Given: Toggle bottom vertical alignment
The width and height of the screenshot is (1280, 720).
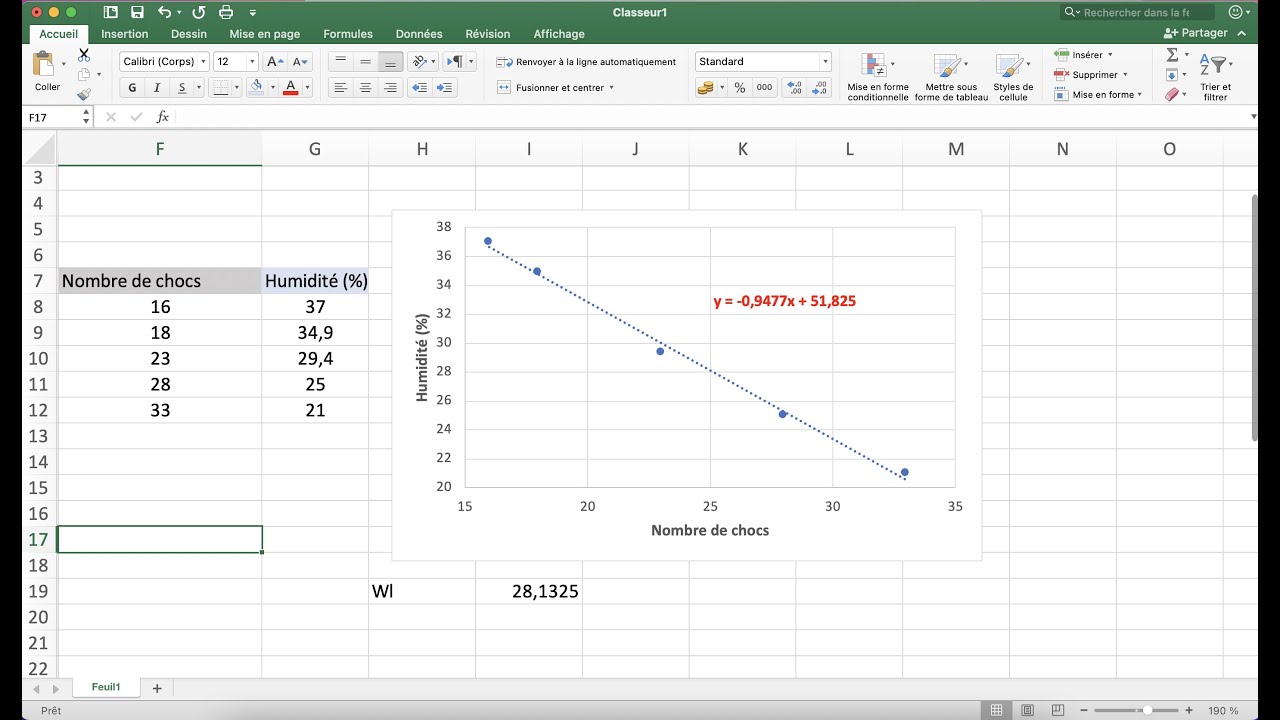Looking at the screenshot, I should [x=390, y=61].
